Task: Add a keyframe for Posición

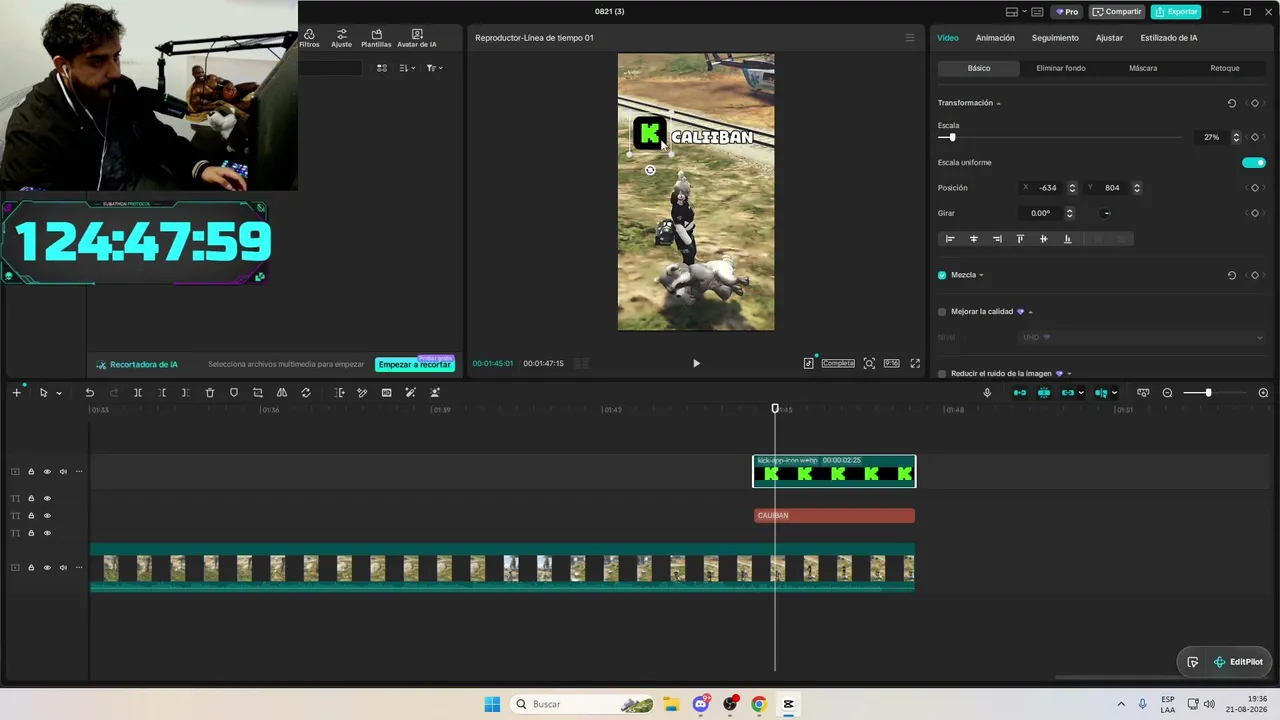Action: [1255, 188]
